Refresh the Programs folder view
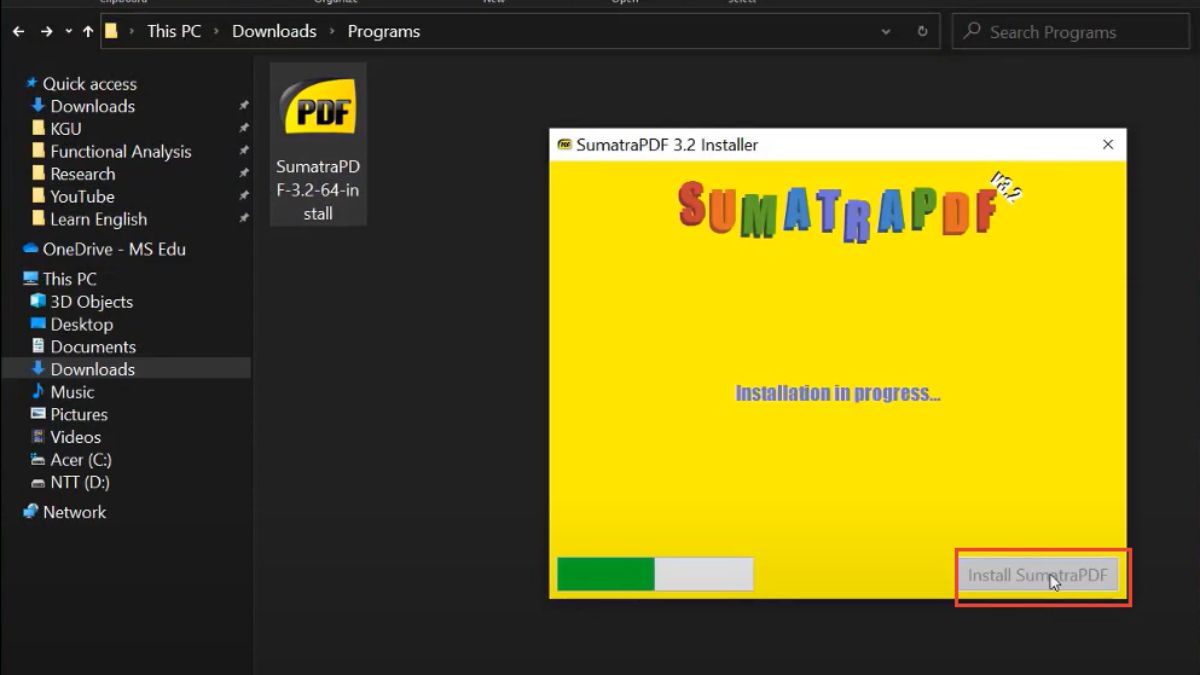 922,32
